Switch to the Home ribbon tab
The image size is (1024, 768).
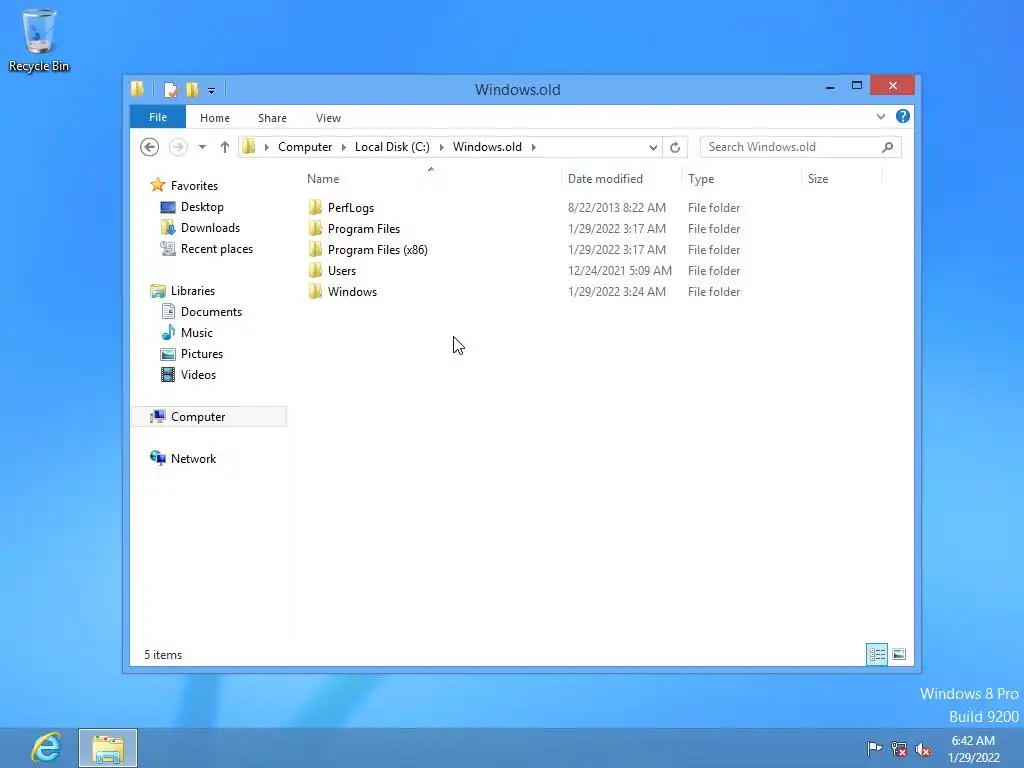click(x=215, y=118)
